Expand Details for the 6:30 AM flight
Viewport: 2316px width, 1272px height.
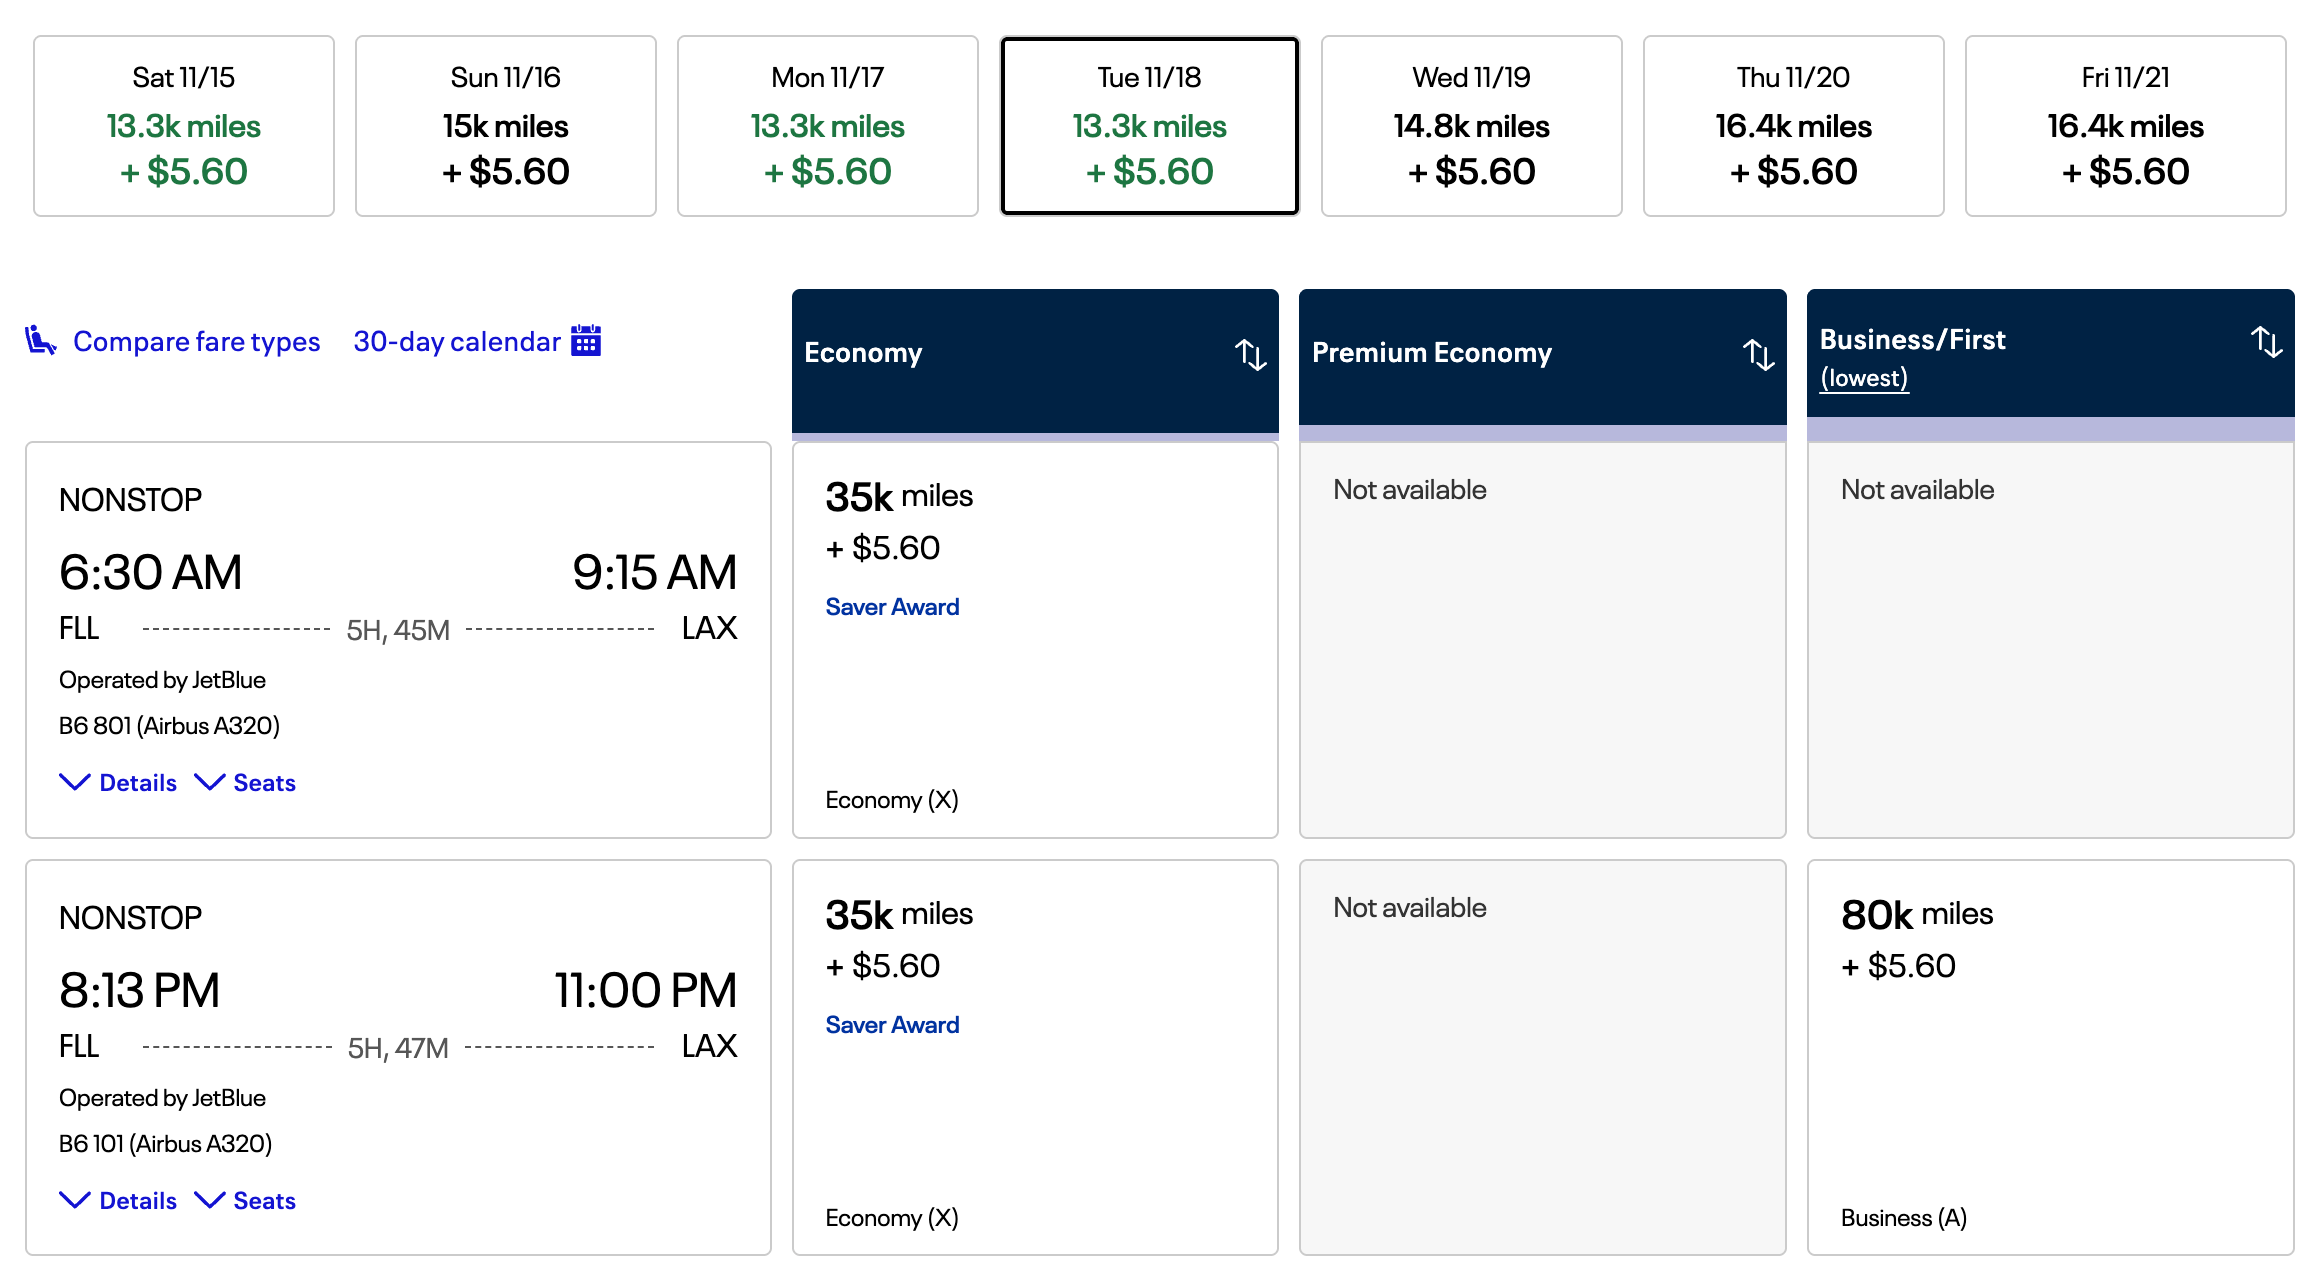tap(119, 783)
